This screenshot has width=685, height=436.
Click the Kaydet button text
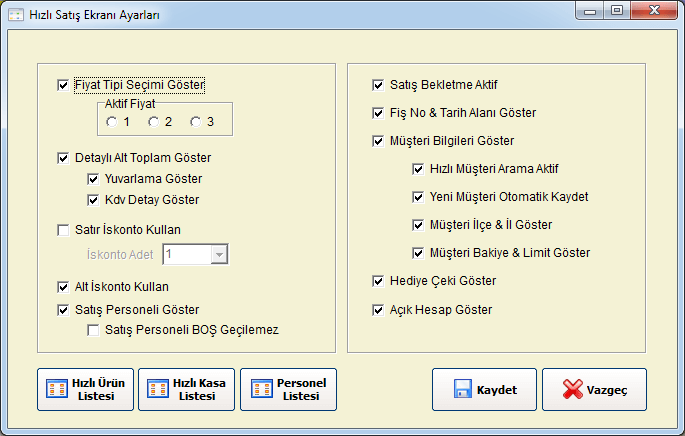click(497, 390)
